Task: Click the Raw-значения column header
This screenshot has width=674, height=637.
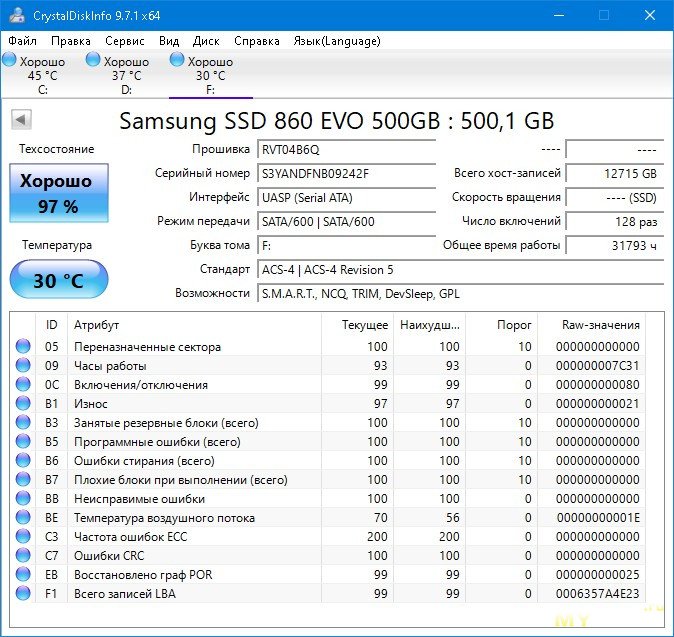Action: click(602, 325)
